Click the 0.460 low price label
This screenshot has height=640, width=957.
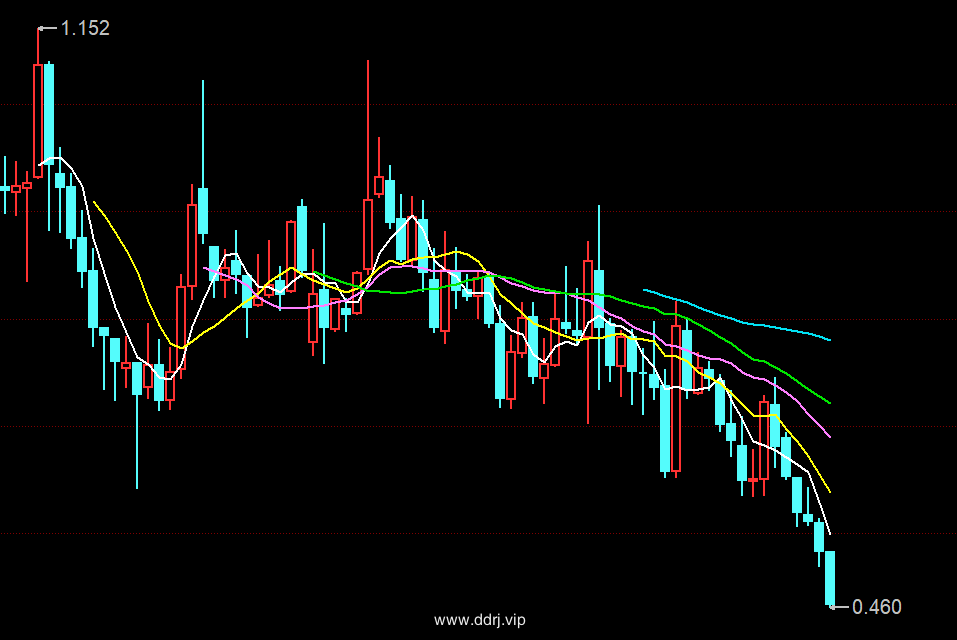[x=876, y=607]
